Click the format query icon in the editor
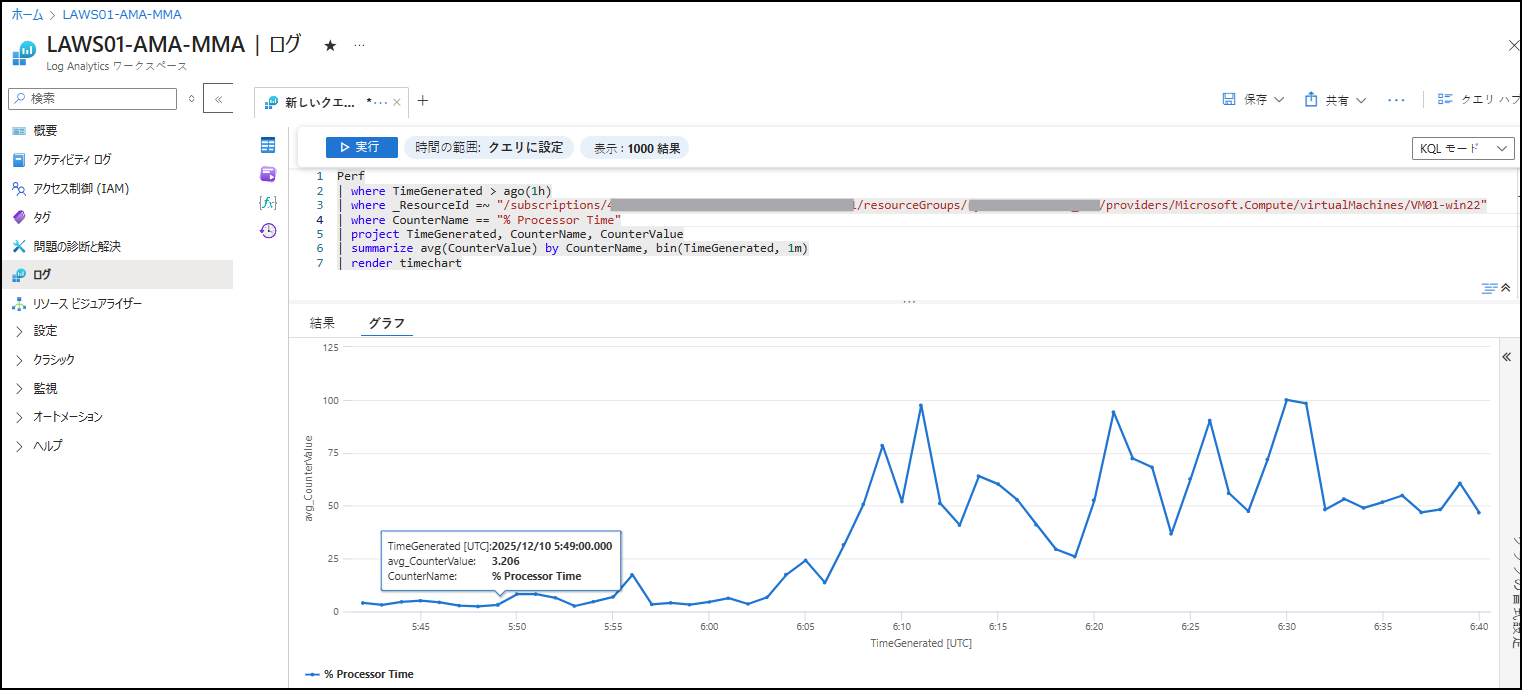This screenshot has height=690, width=1522. 1489,288
